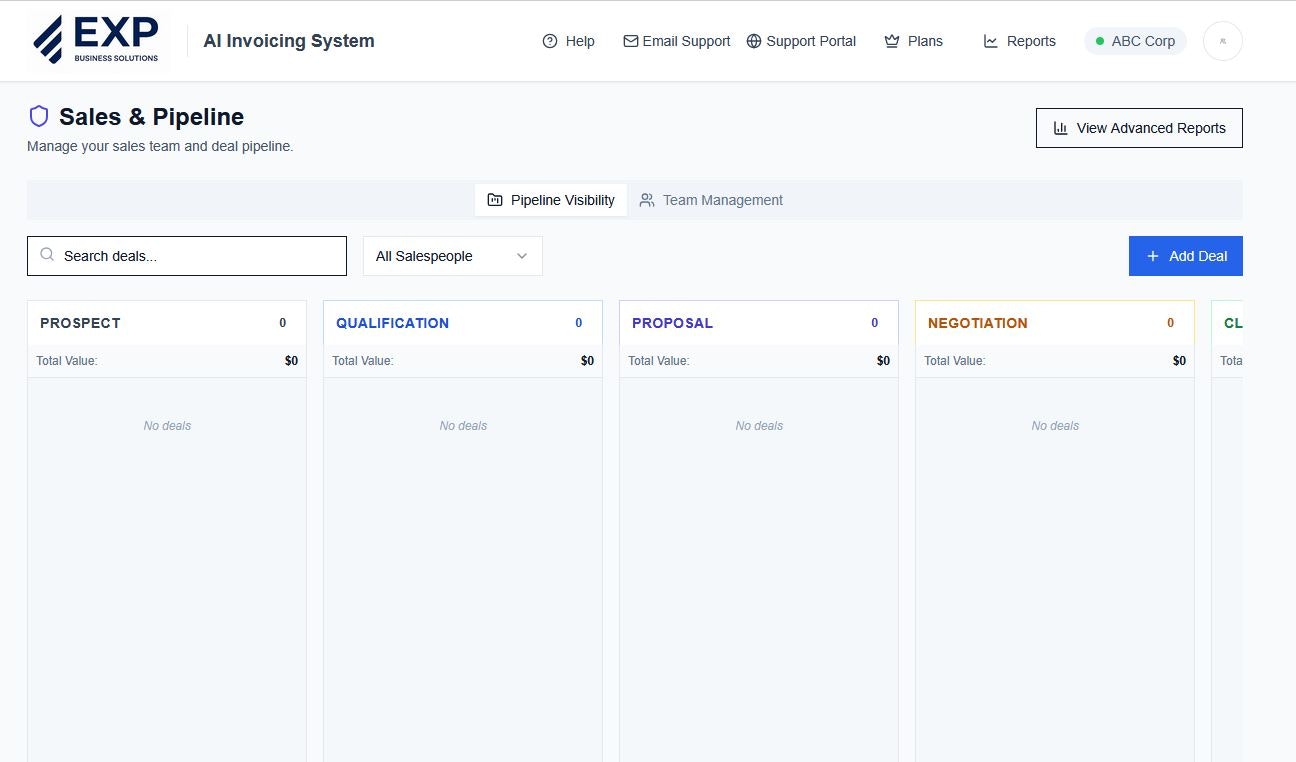Toggle Team Management view mode

click(712, 199)
